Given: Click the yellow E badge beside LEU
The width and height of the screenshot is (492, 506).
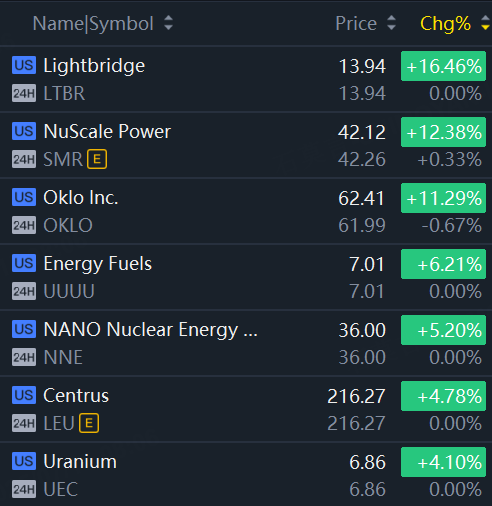Looking at the screenshot, I should click(89, 423).
